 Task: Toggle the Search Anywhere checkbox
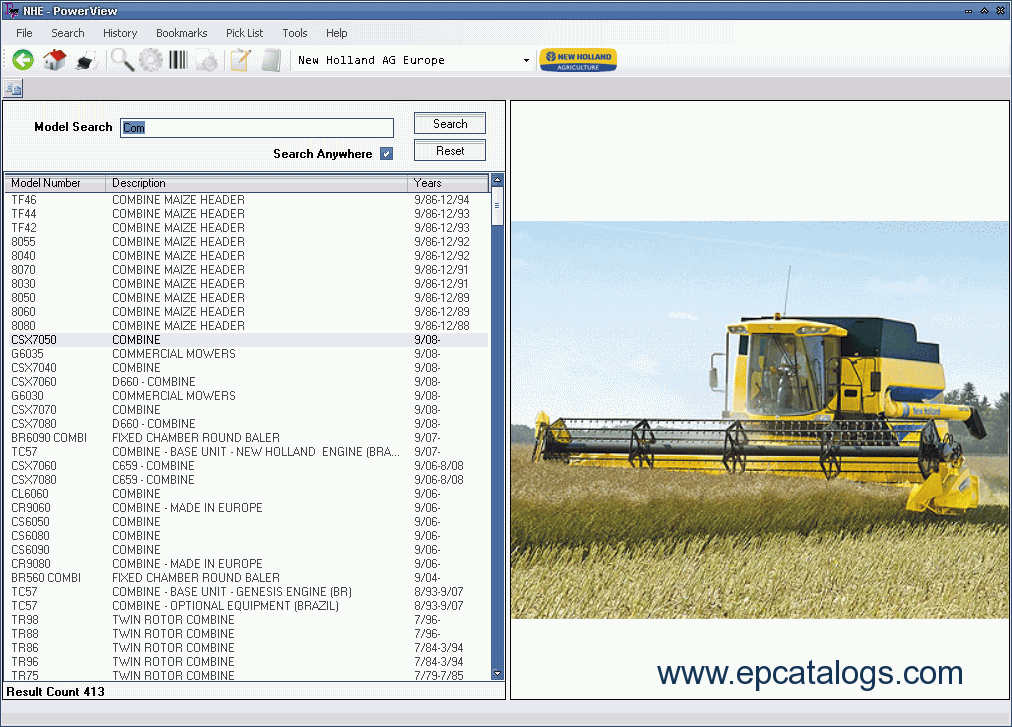coord(385,151)
